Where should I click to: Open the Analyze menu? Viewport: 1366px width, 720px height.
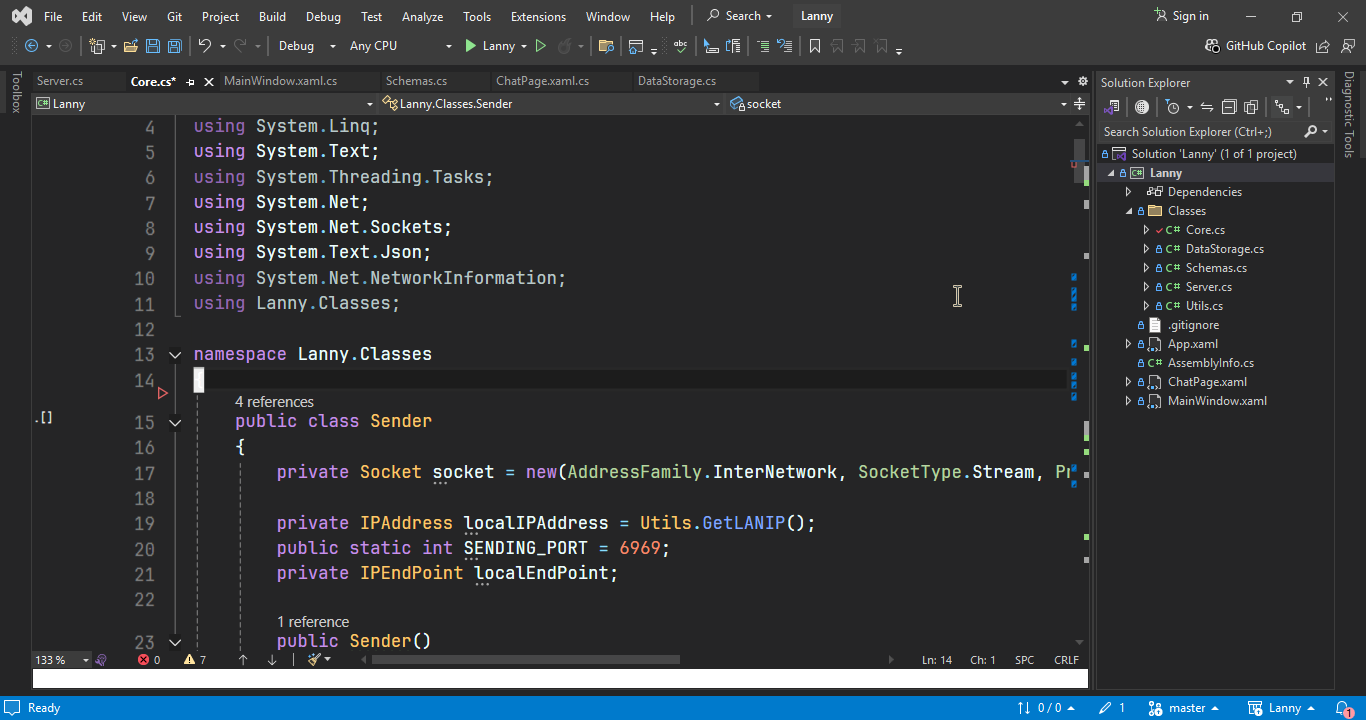pyautogui.click(x=422, y=16)
